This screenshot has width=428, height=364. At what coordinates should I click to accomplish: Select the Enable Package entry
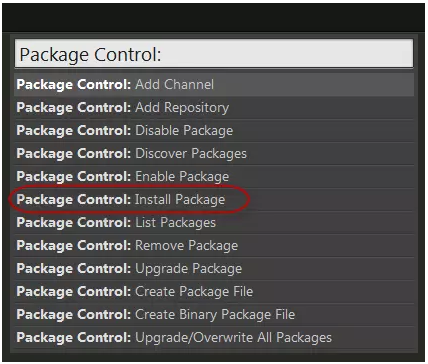point(214,177)
